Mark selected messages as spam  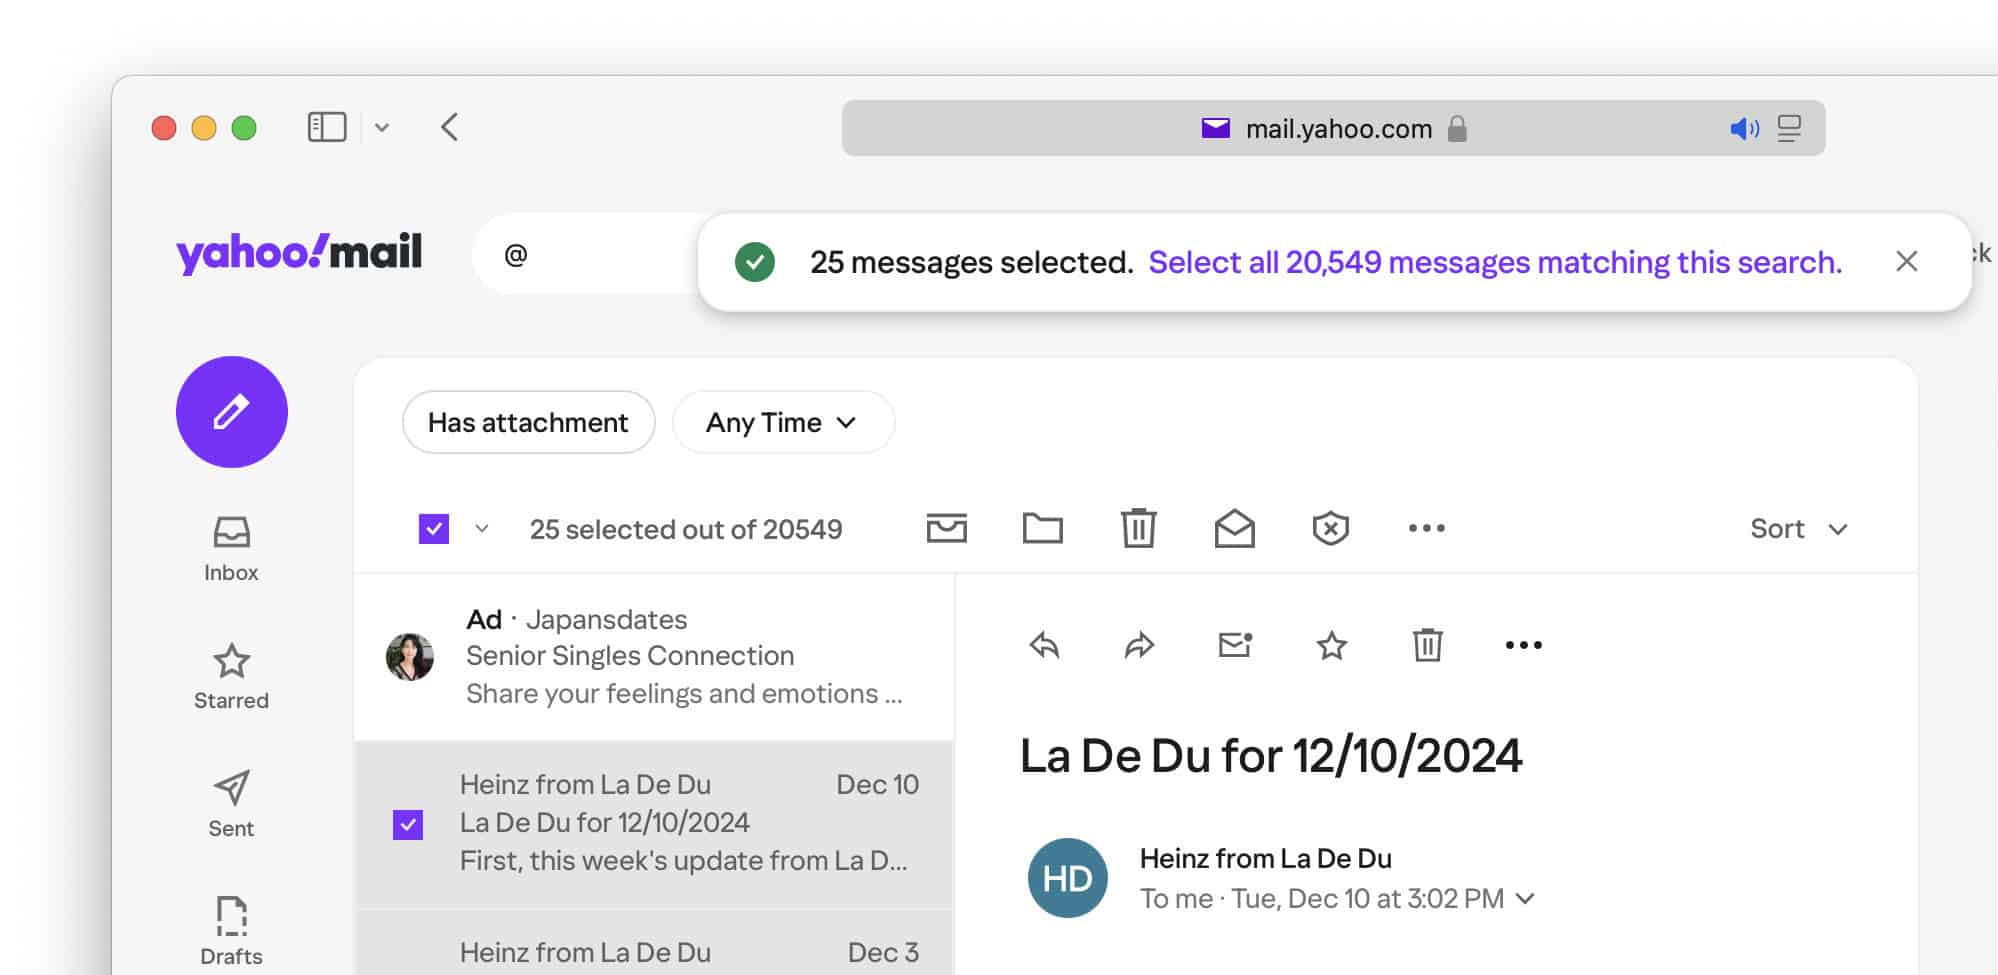1330,528
